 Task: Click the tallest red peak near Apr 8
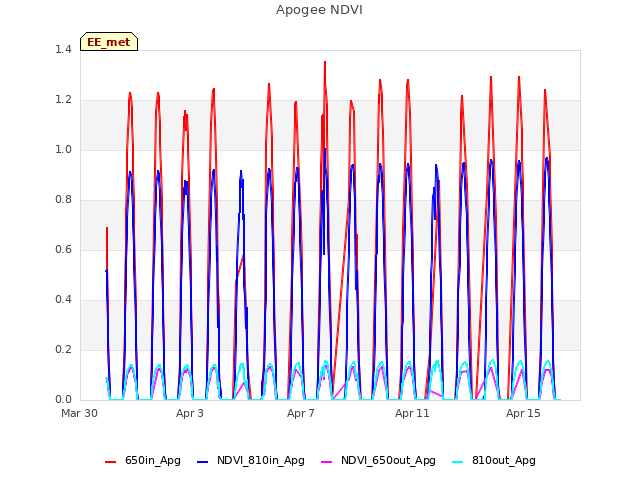(x=325, y=62)
